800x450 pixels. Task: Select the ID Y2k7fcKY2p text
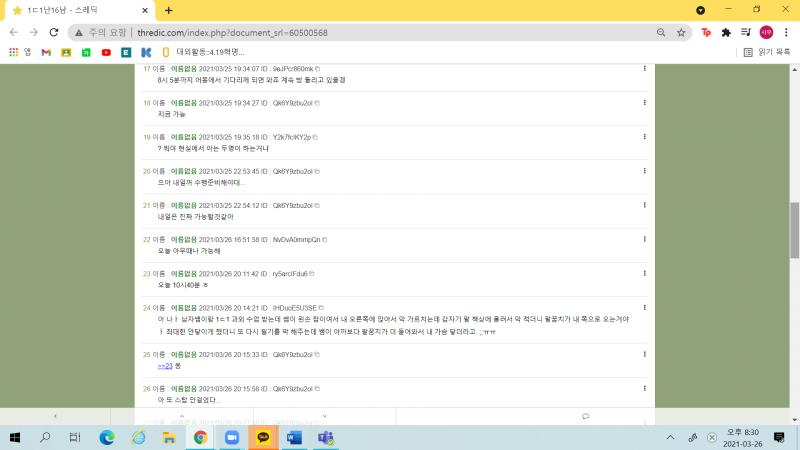pyautogui.click(x=291, y=137)
